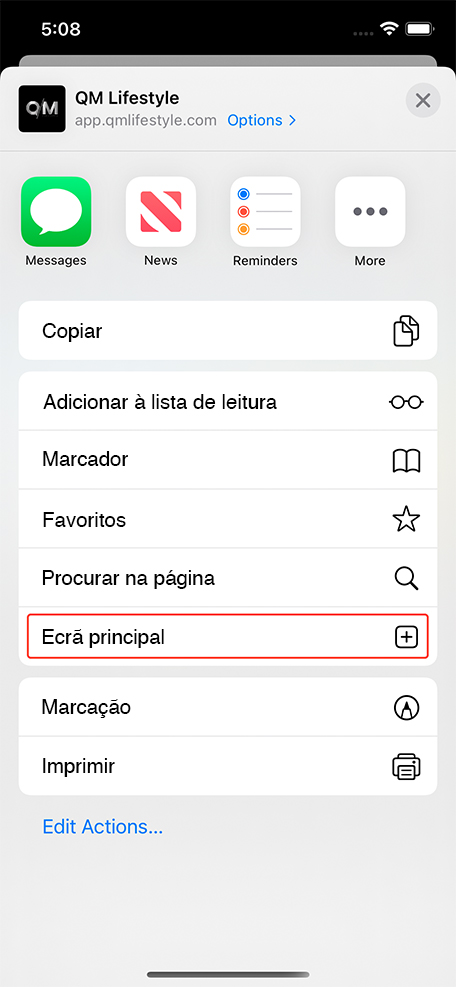Expand the Options chevron
This screenshot has width=456, height=987.
coord(261,120)
